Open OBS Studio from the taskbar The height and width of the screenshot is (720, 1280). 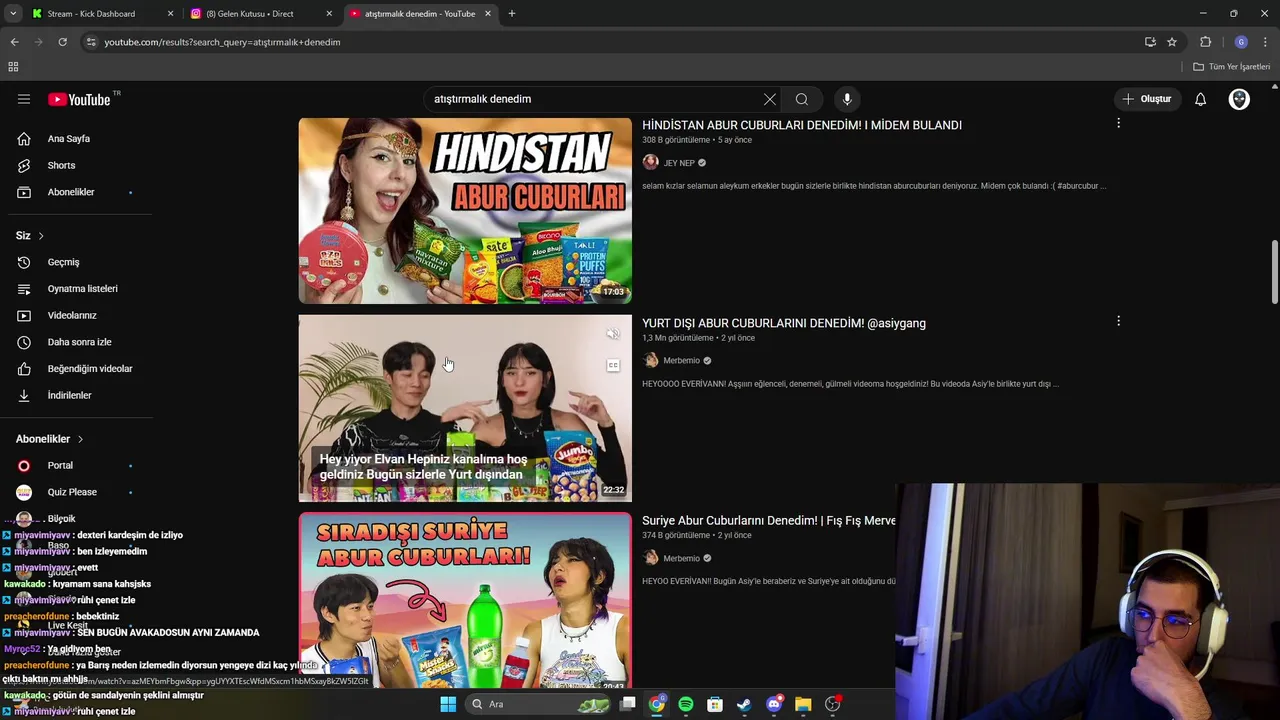click(833, 704)
